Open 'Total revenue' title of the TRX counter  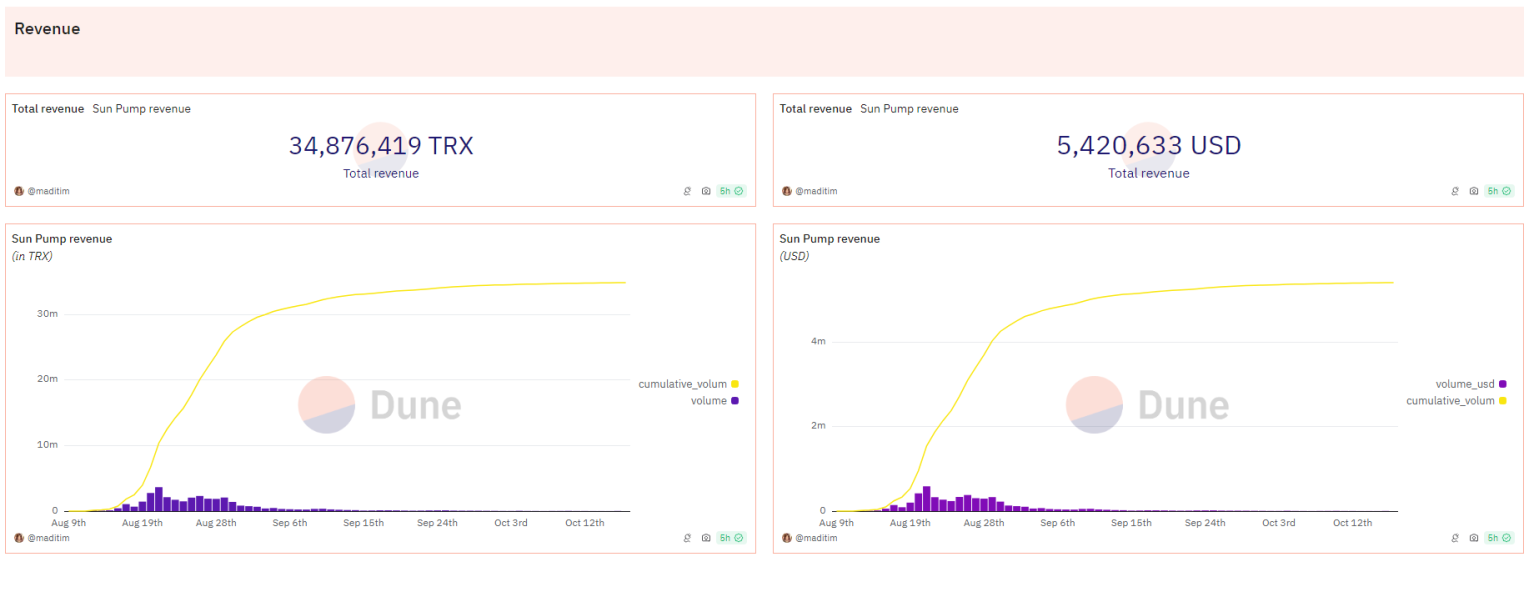click(x=48, y=109)
